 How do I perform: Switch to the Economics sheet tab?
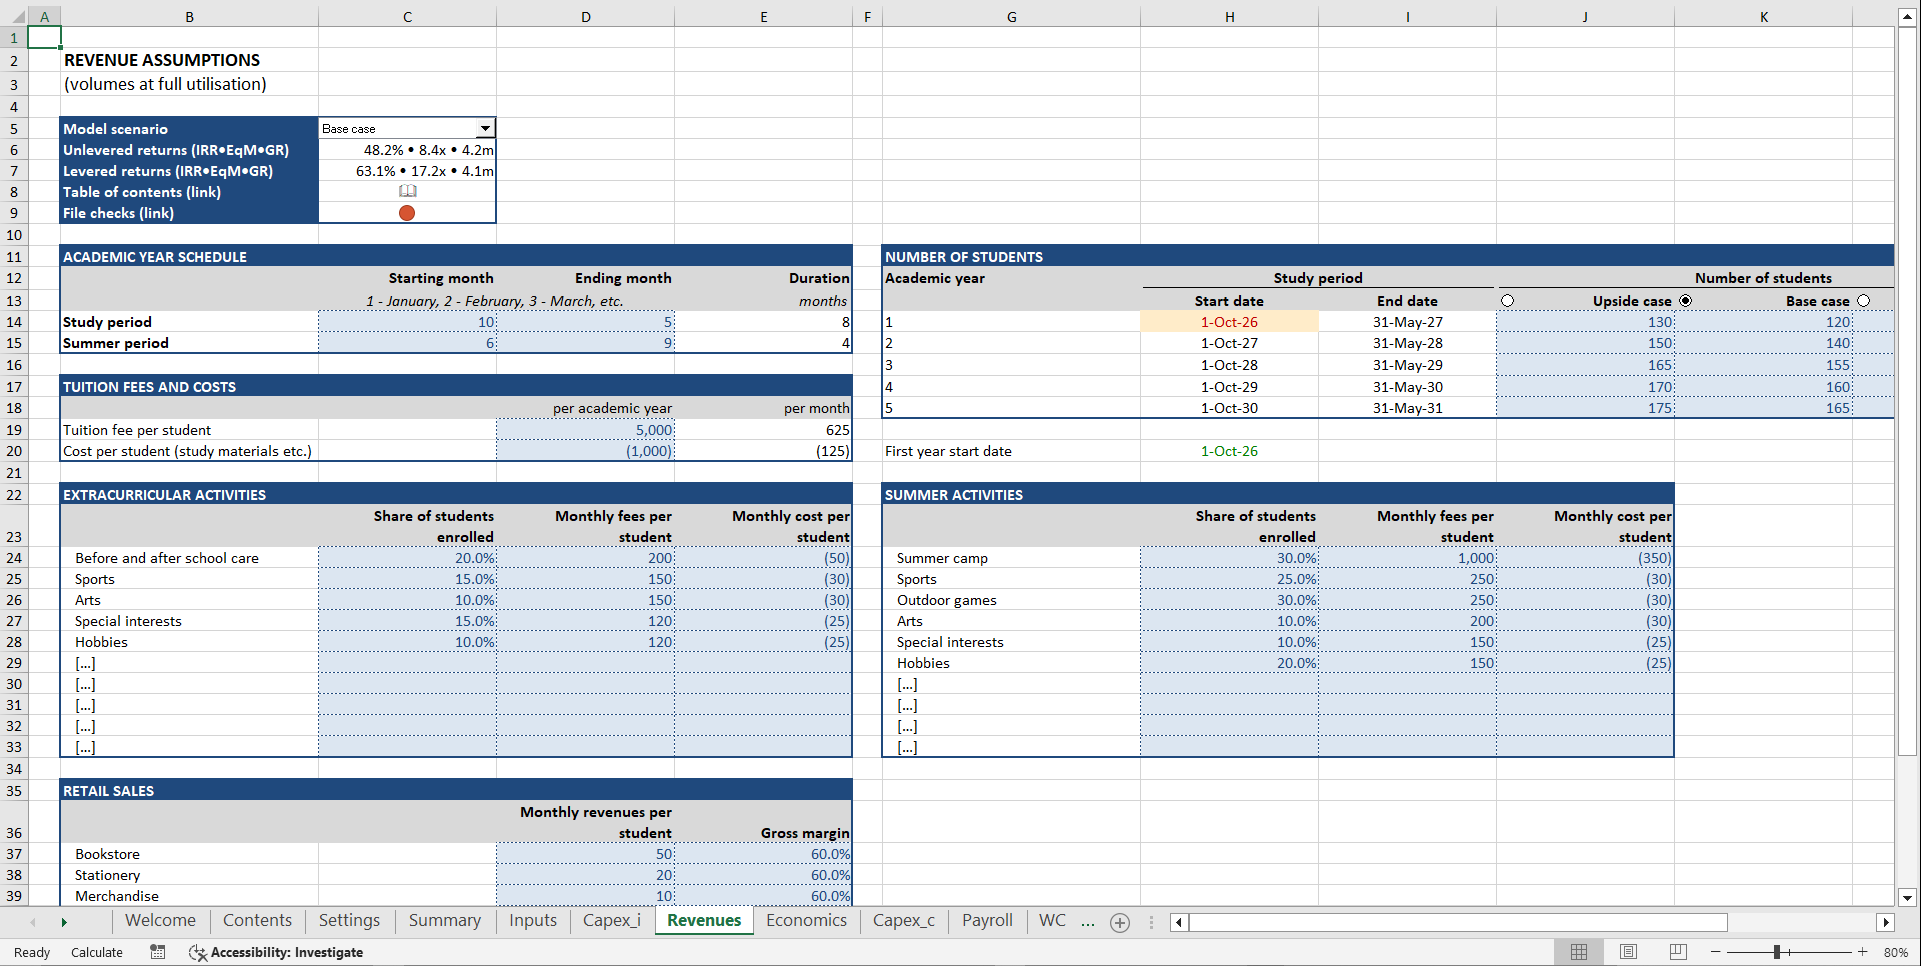806,921
